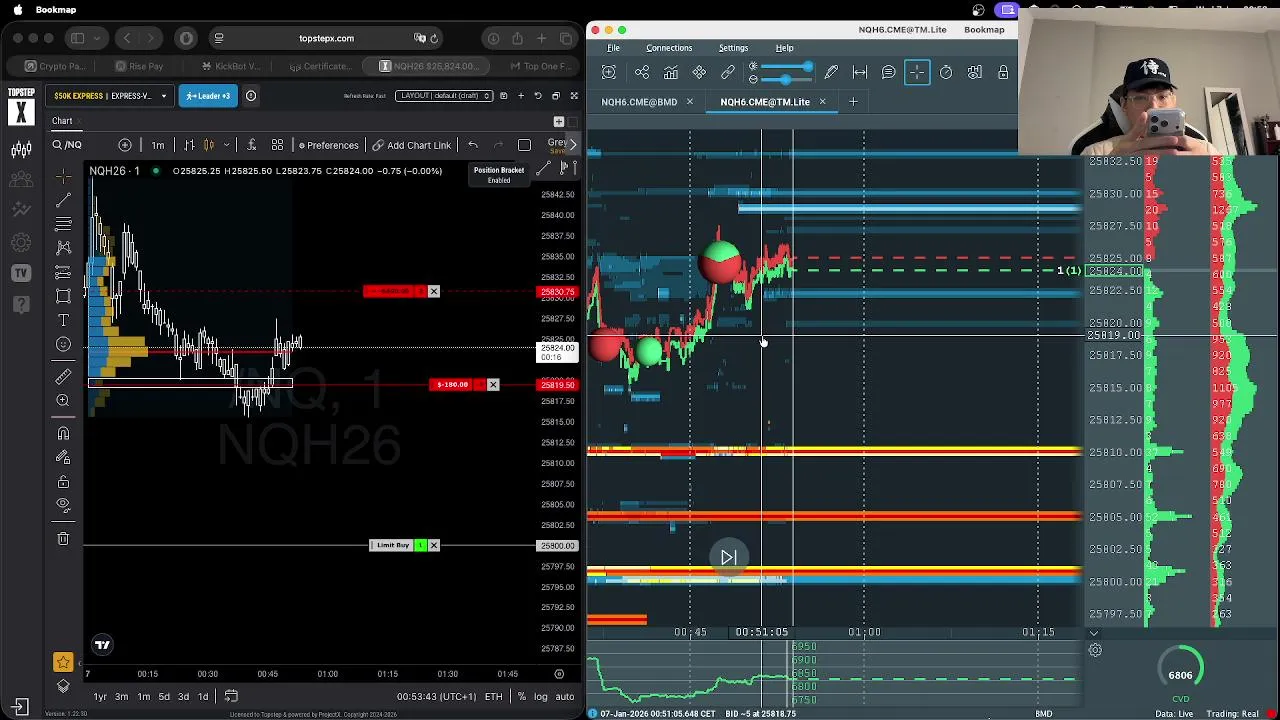Image resolution: width=1280 pixels, height=720 pixels.
Task: Click the Bookmap skip-to-live playback button
Action: (x=729, y=557)
